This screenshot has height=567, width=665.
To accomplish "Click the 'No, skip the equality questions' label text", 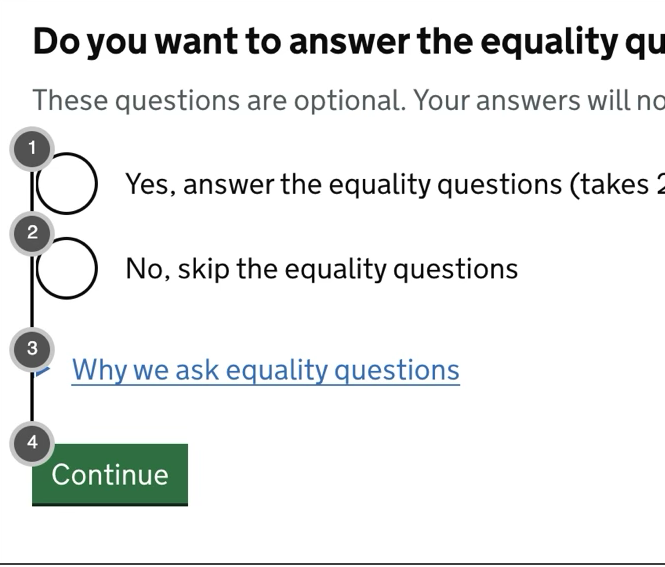I will coord(321,269).
